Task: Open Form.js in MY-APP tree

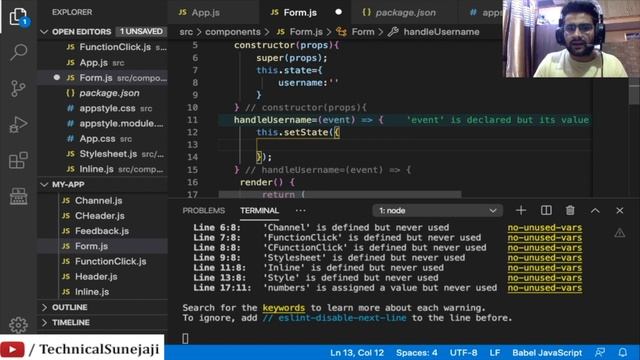Action: point(102,246)
